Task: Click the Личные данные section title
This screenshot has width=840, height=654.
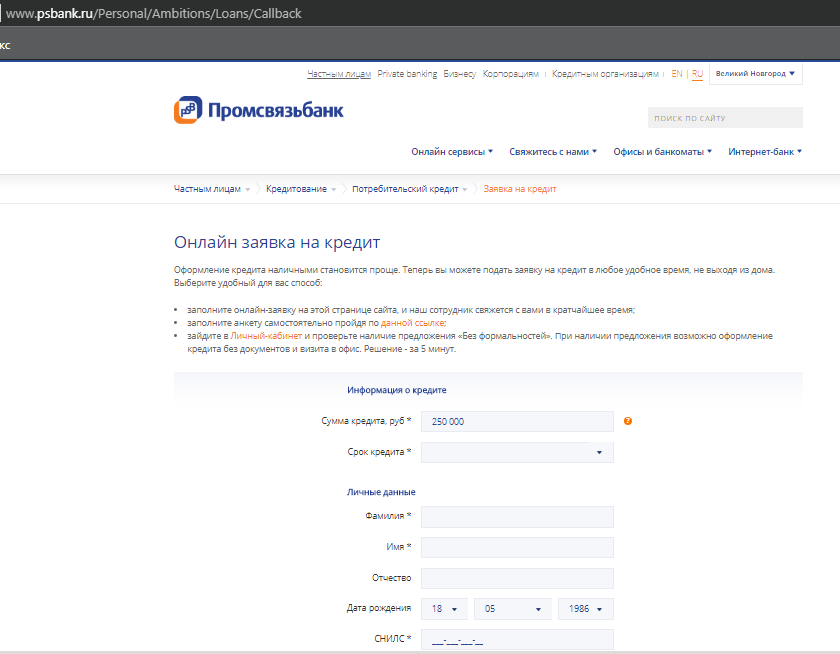Action: pos(381,492)
